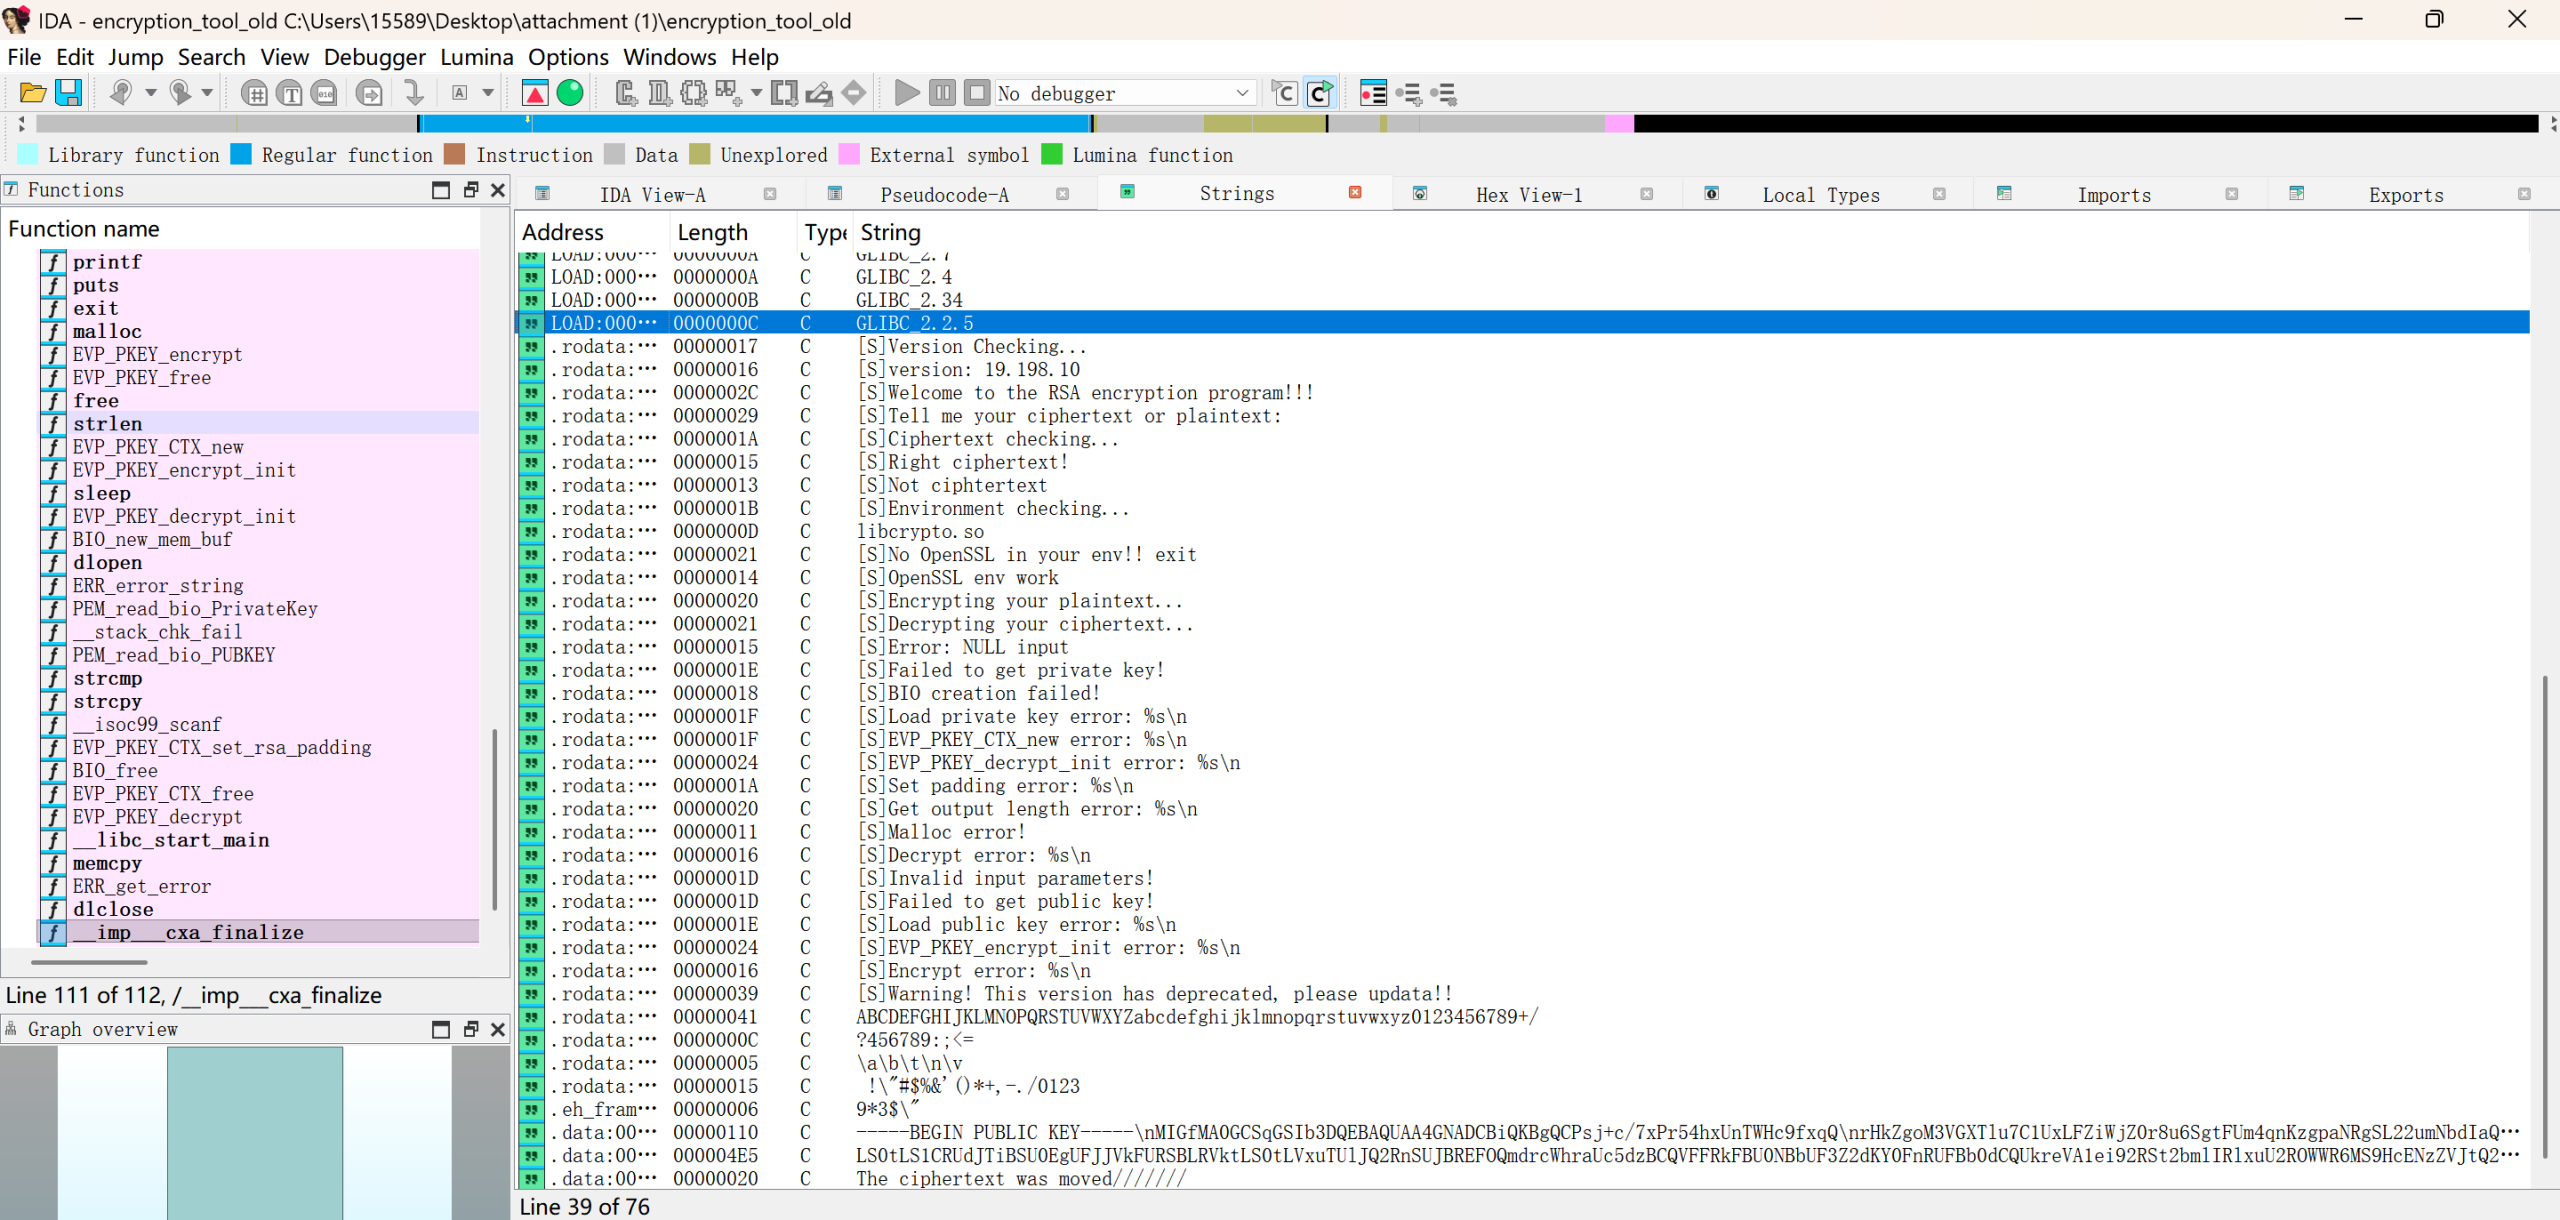
Task: Switch to the Pseudocode-A tab
Action: point(943,195)
